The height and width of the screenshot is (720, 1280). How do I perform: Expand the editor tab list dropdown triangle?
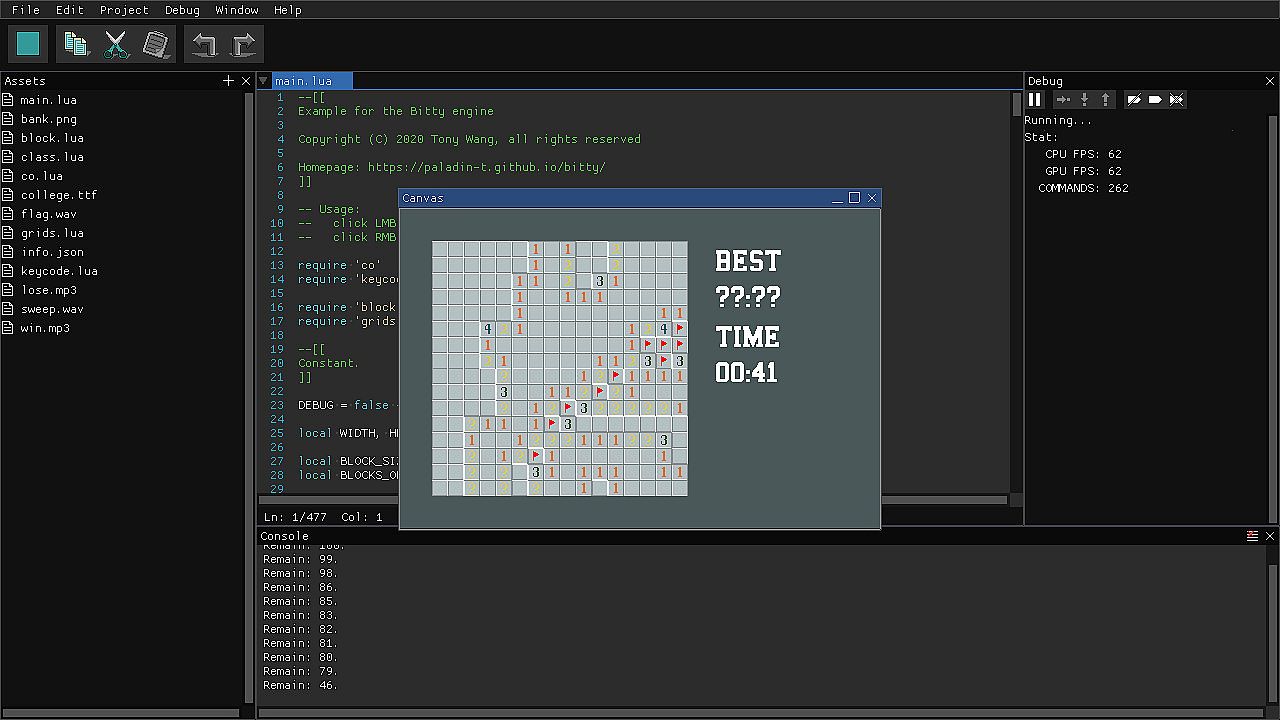point(263,81)
